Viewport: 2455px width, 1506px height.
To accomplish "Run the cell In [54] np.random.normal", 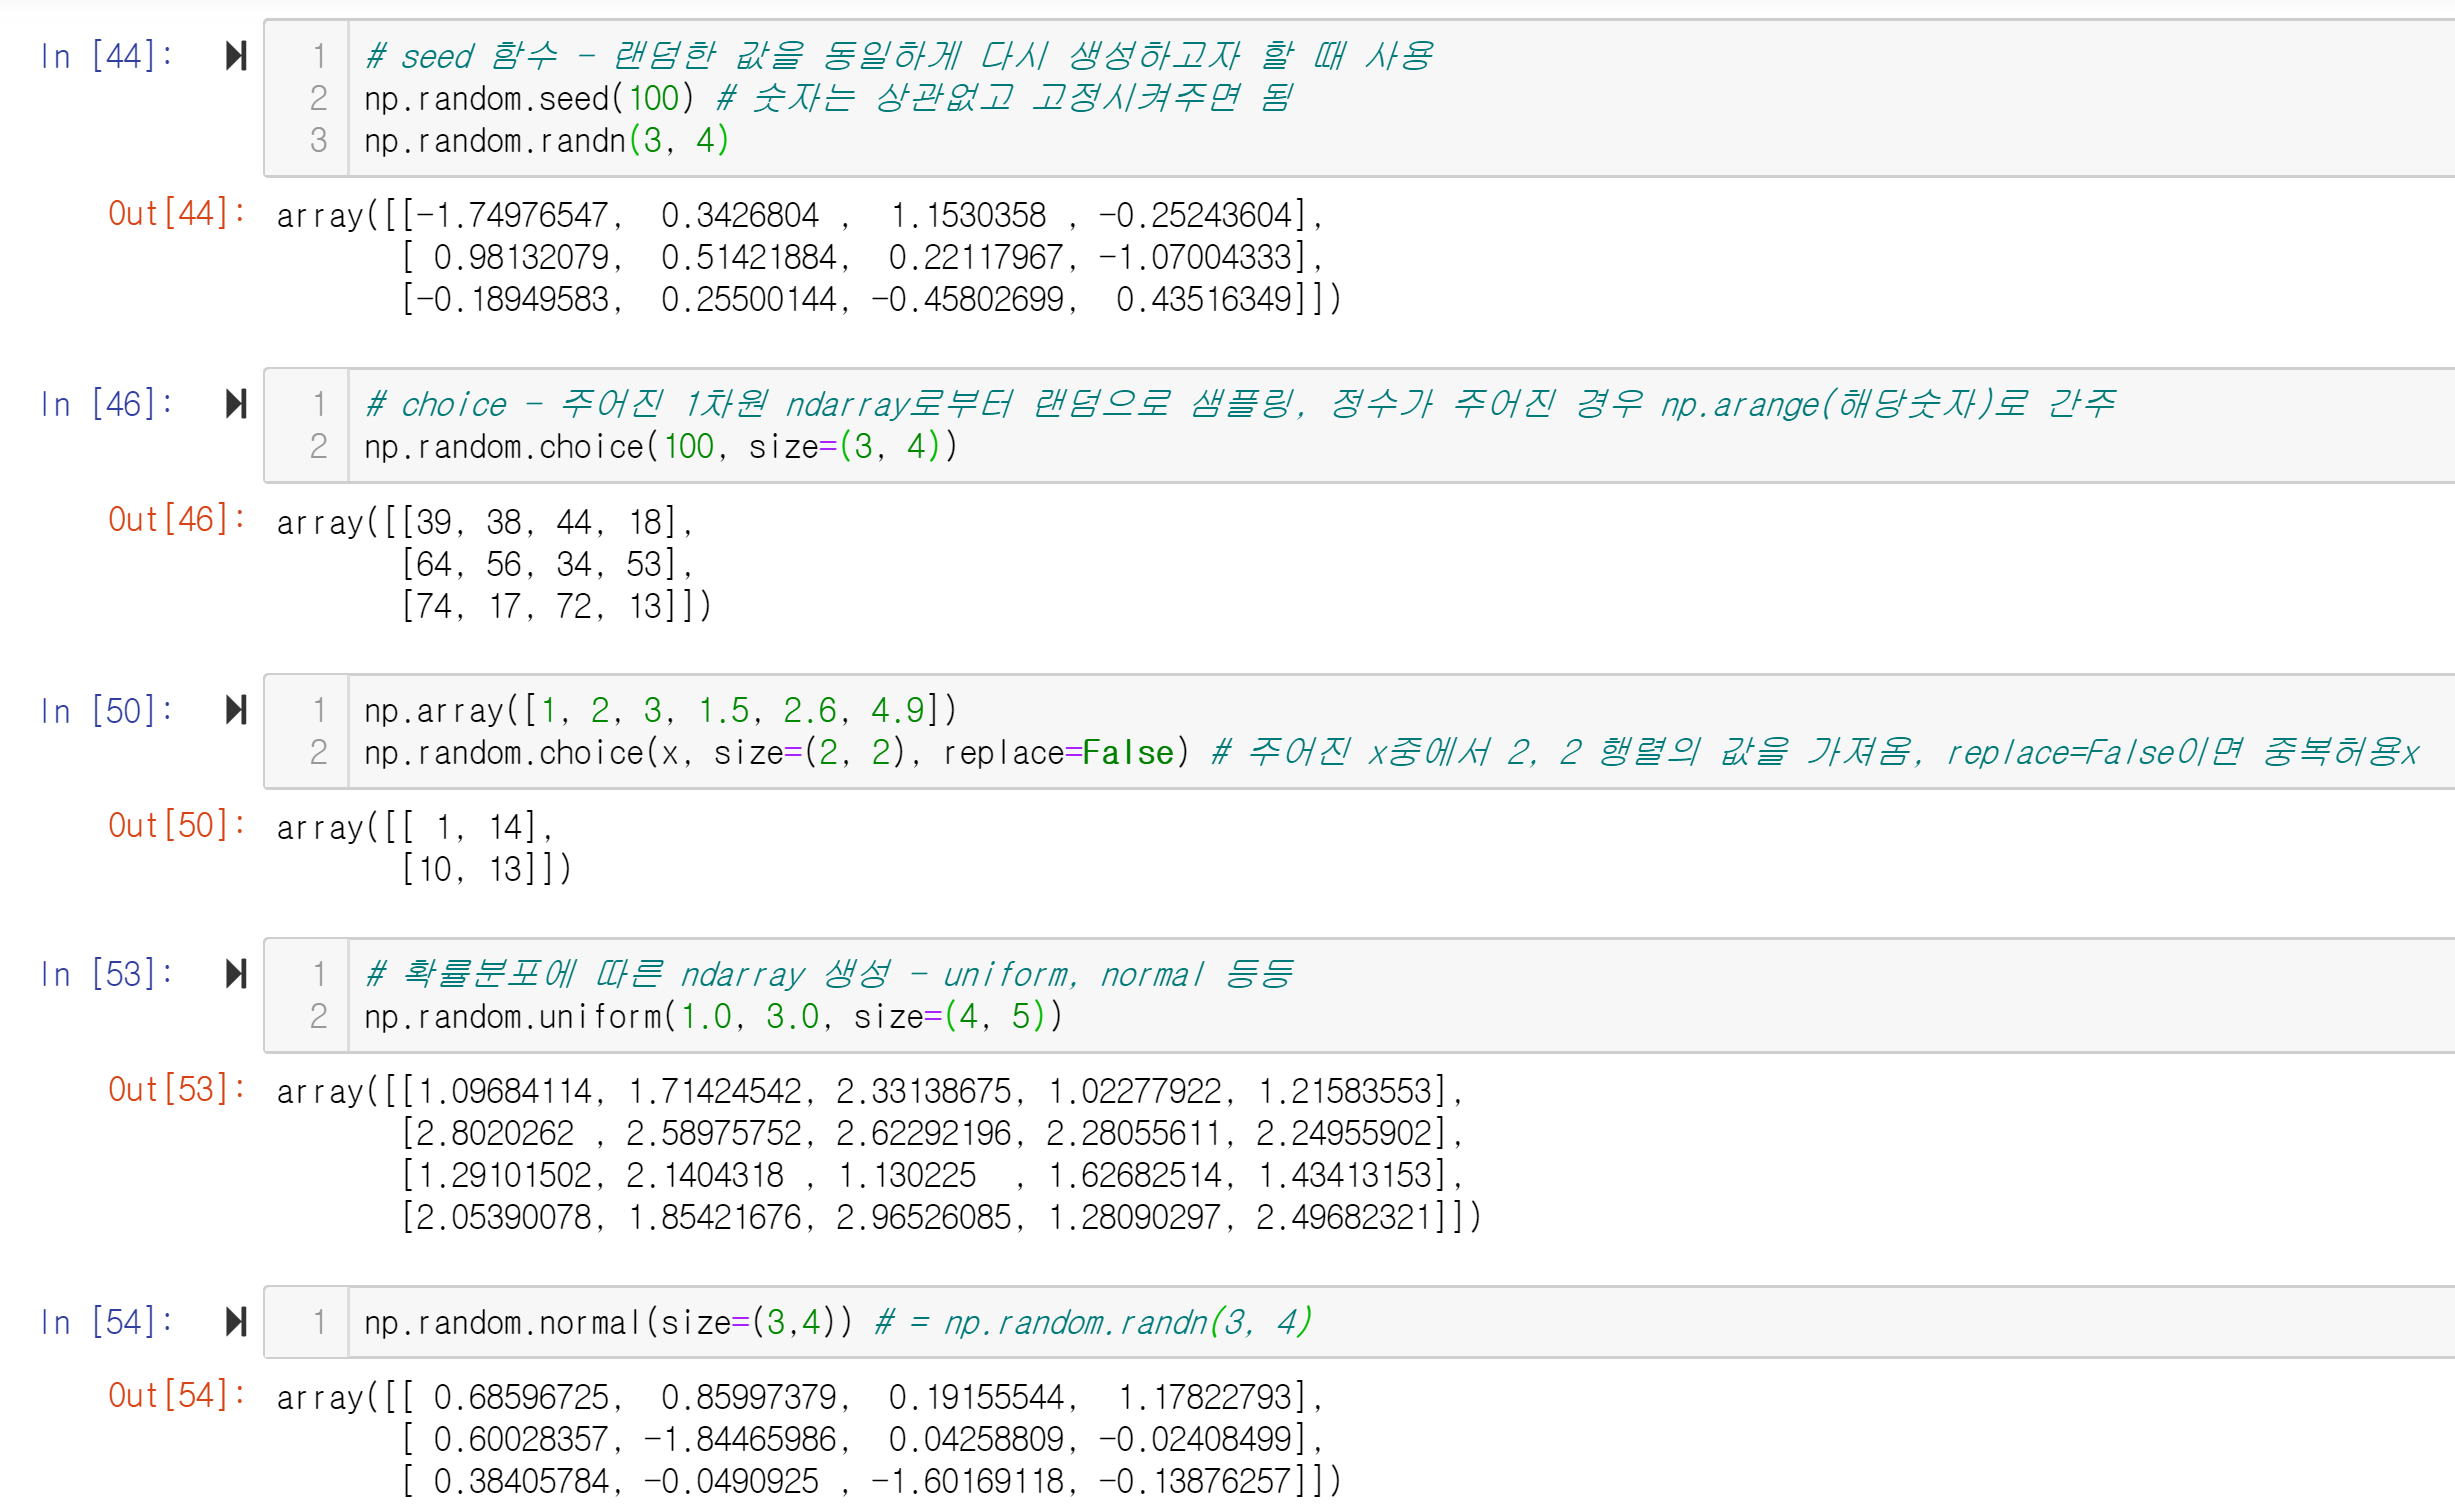I will coord(236,1321).
